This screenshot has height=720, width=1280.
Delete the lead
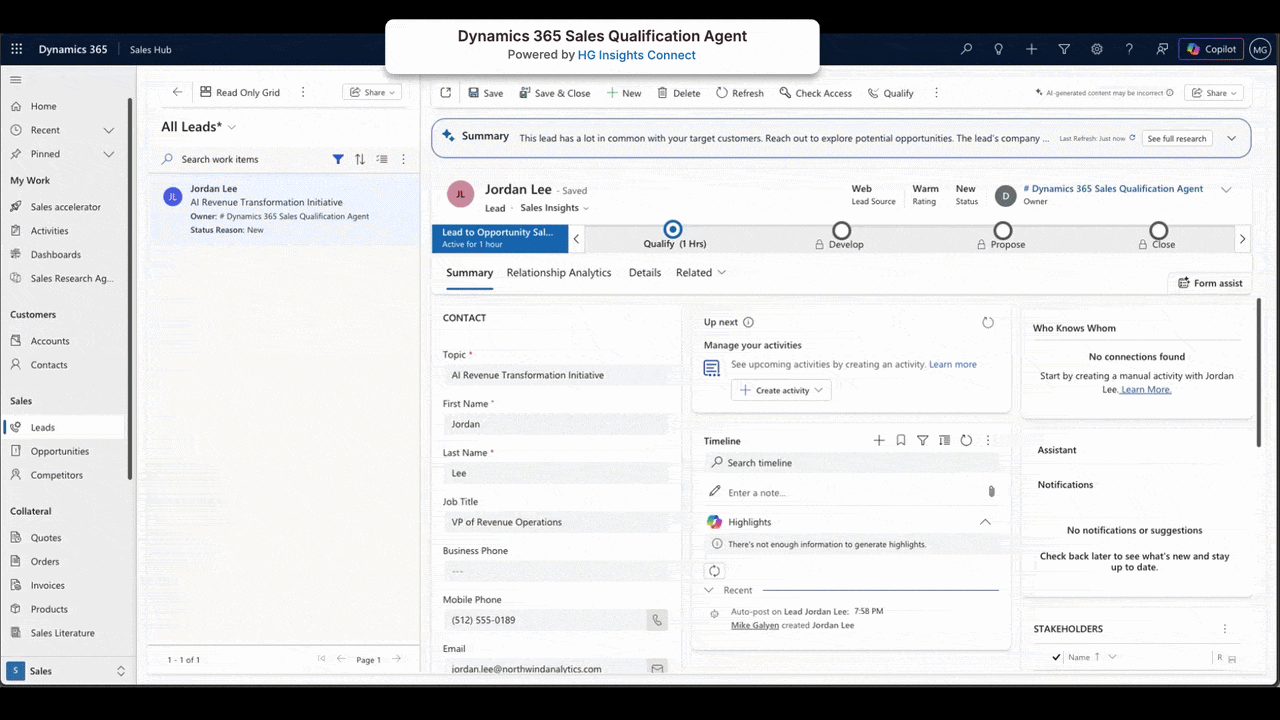[x=678, y=93]
